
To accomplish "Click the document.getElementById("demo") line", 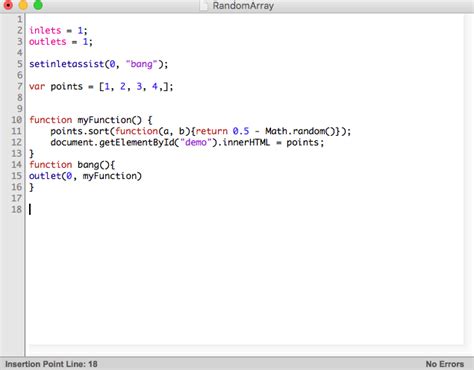I will pyautogui.click(x=187, y=142).
